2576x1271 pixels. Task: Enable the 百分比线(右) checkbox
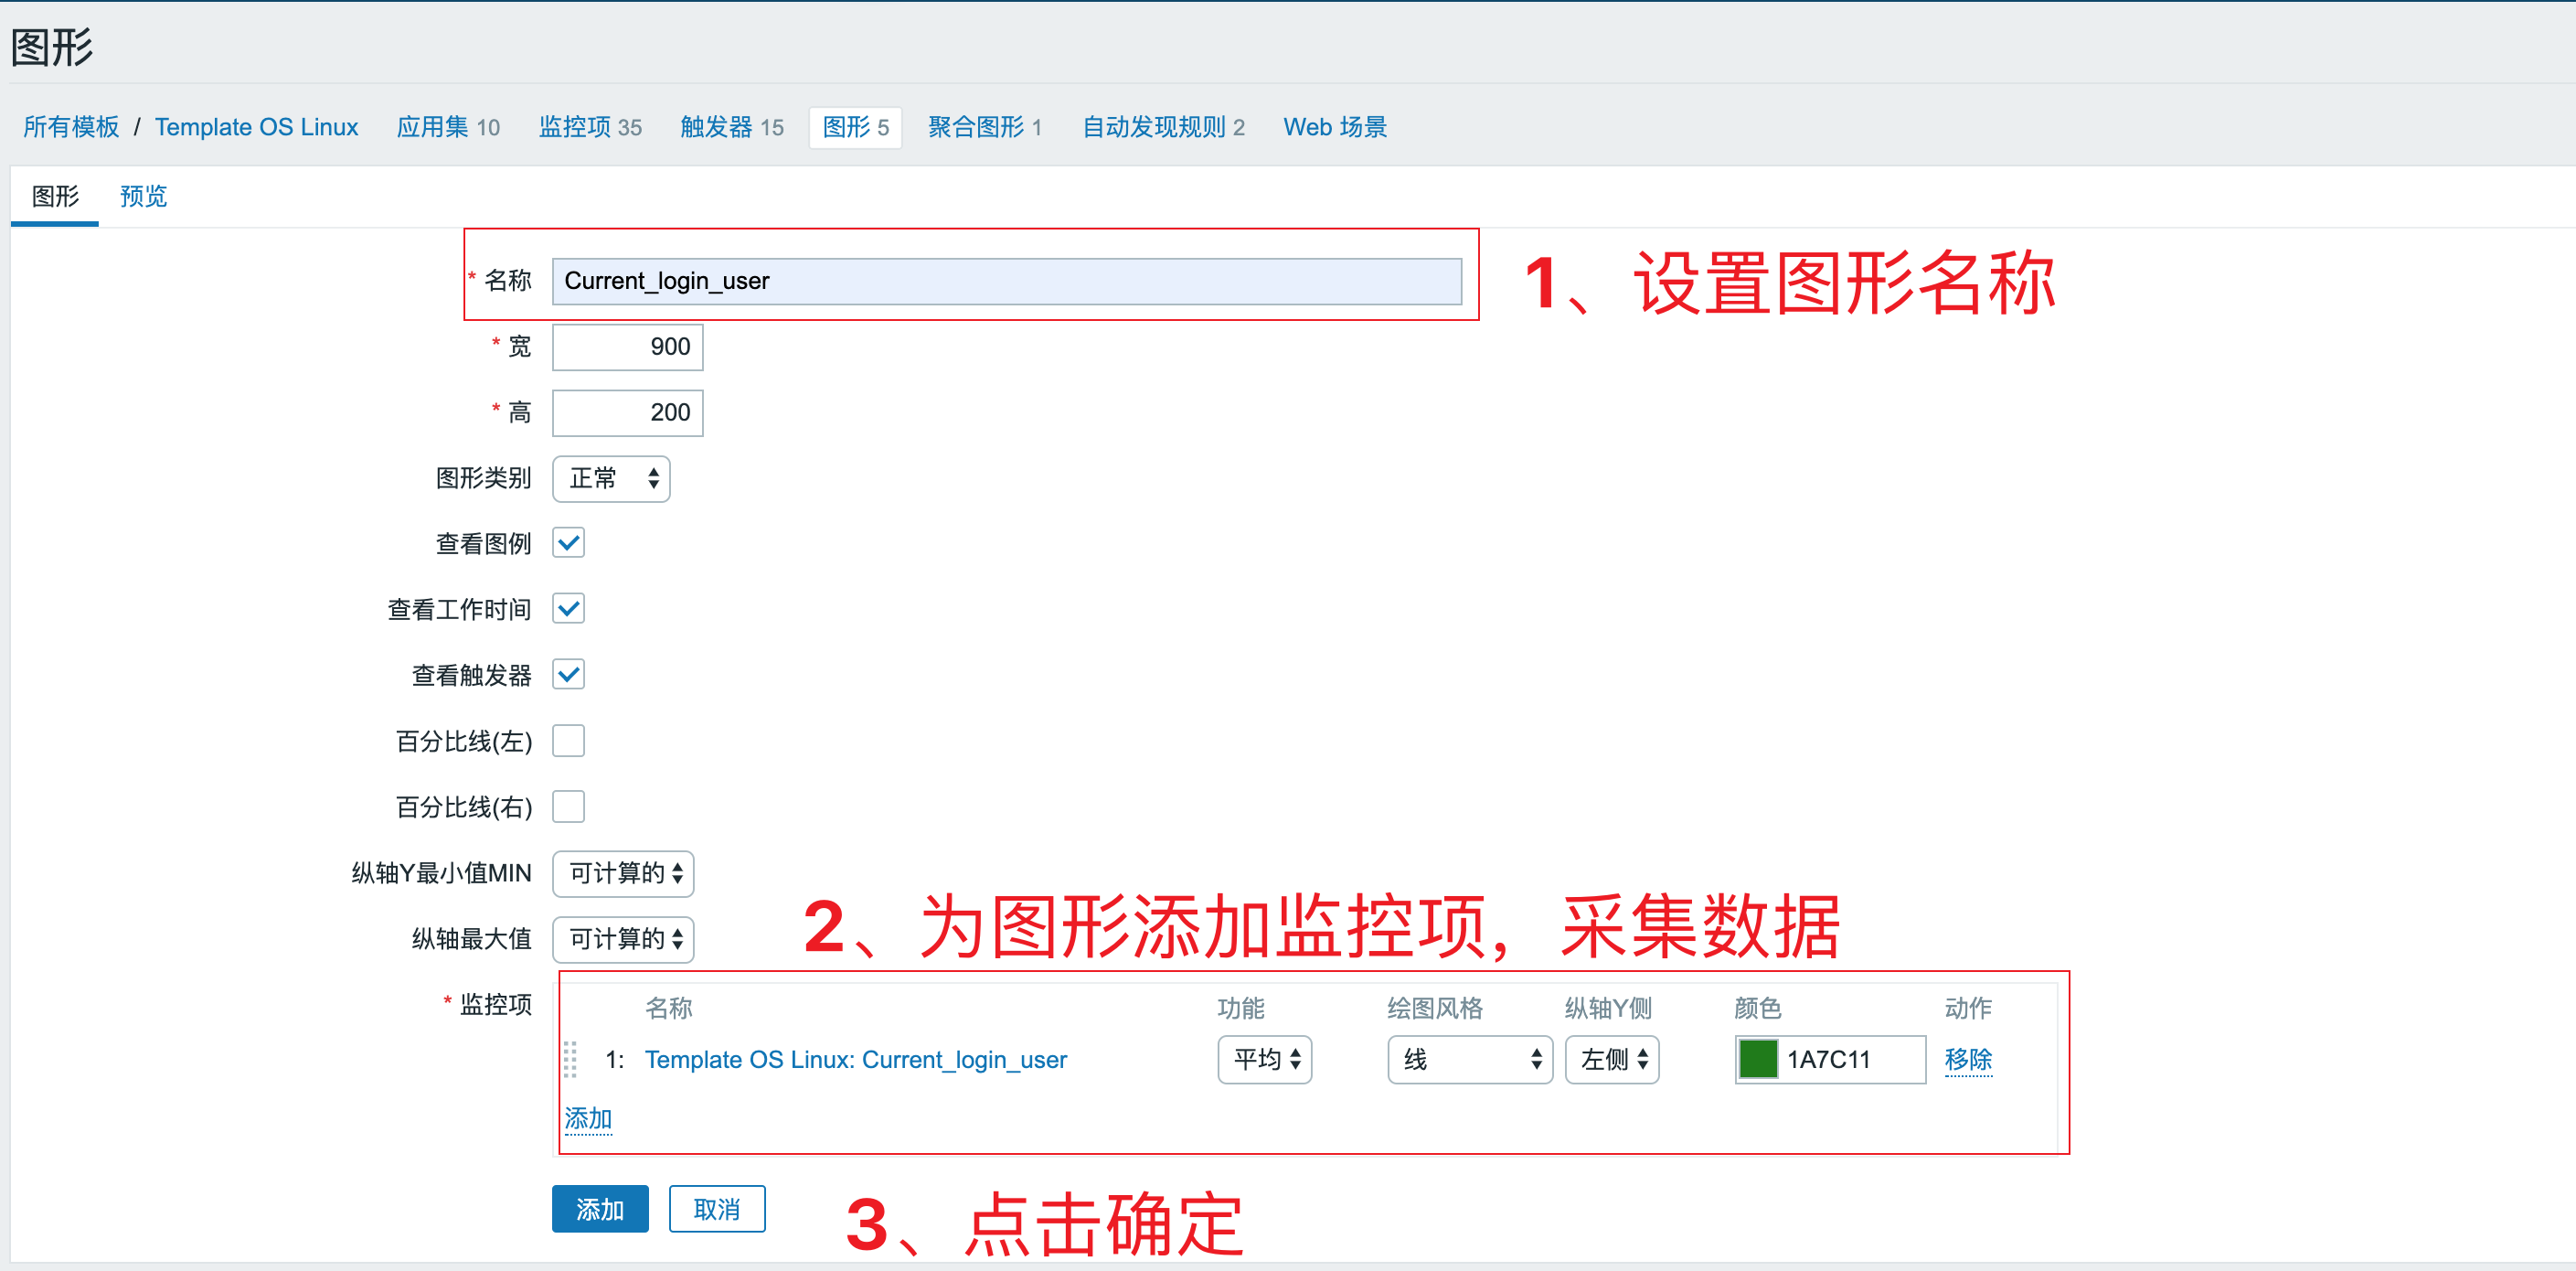click(x=568, y=806)
